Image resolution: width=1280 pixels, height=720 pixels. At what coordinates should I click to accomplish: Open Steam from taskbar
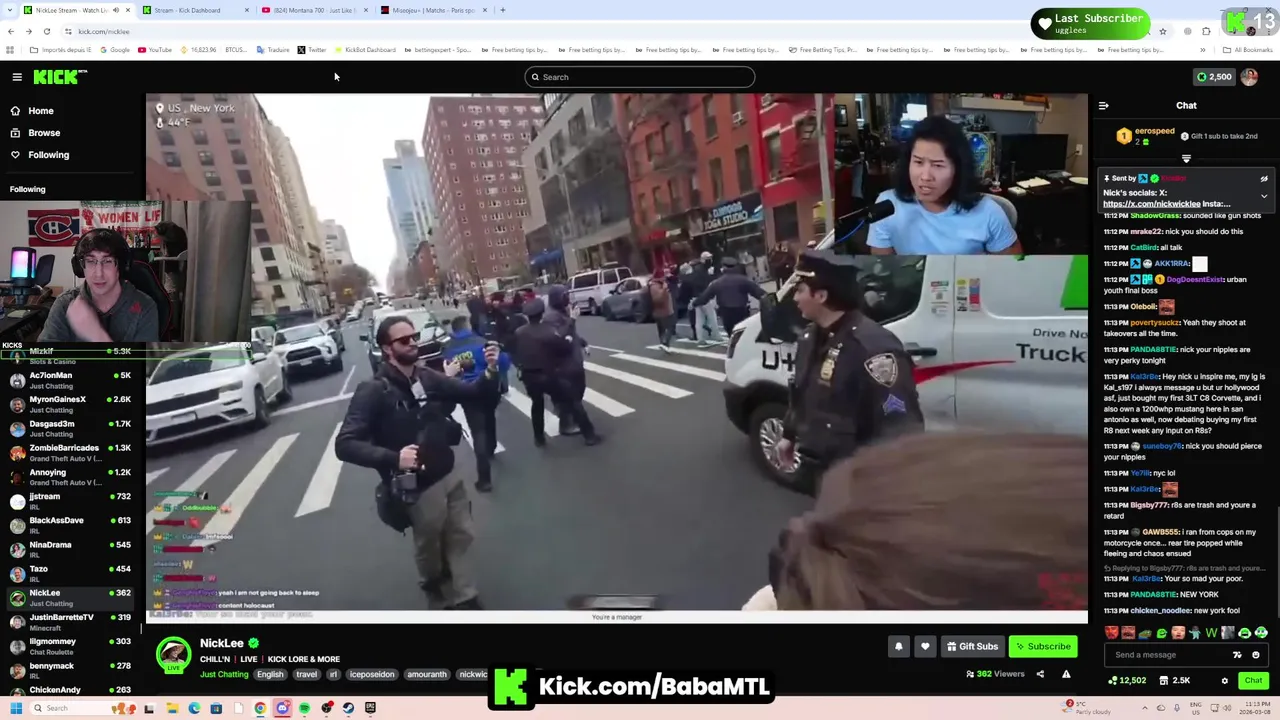pos(348,708)
